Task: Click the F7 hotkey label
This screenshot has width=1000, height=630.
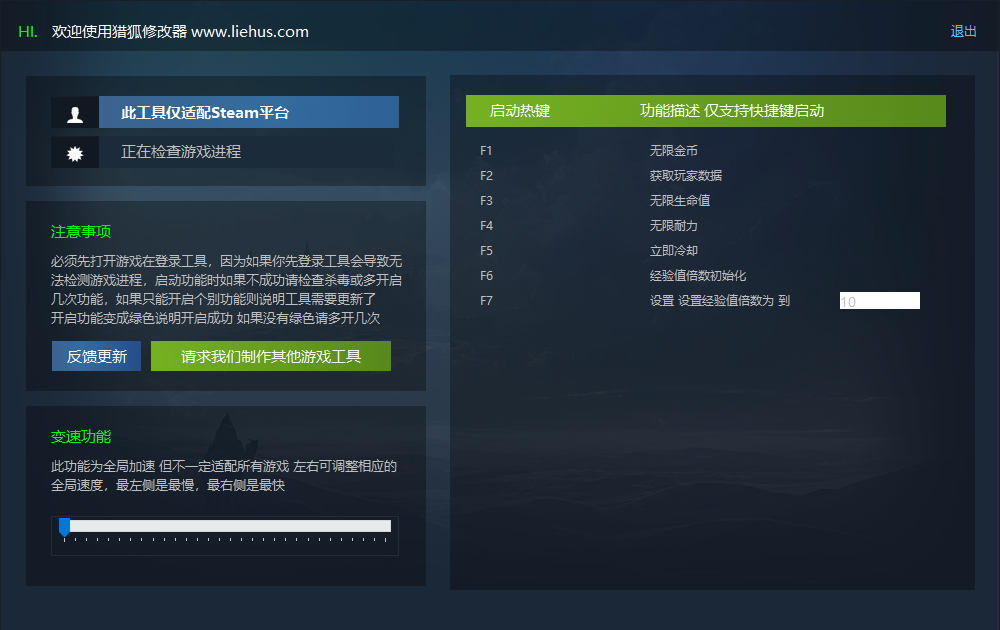Action: pyautogui.click(x=486, y=300)
